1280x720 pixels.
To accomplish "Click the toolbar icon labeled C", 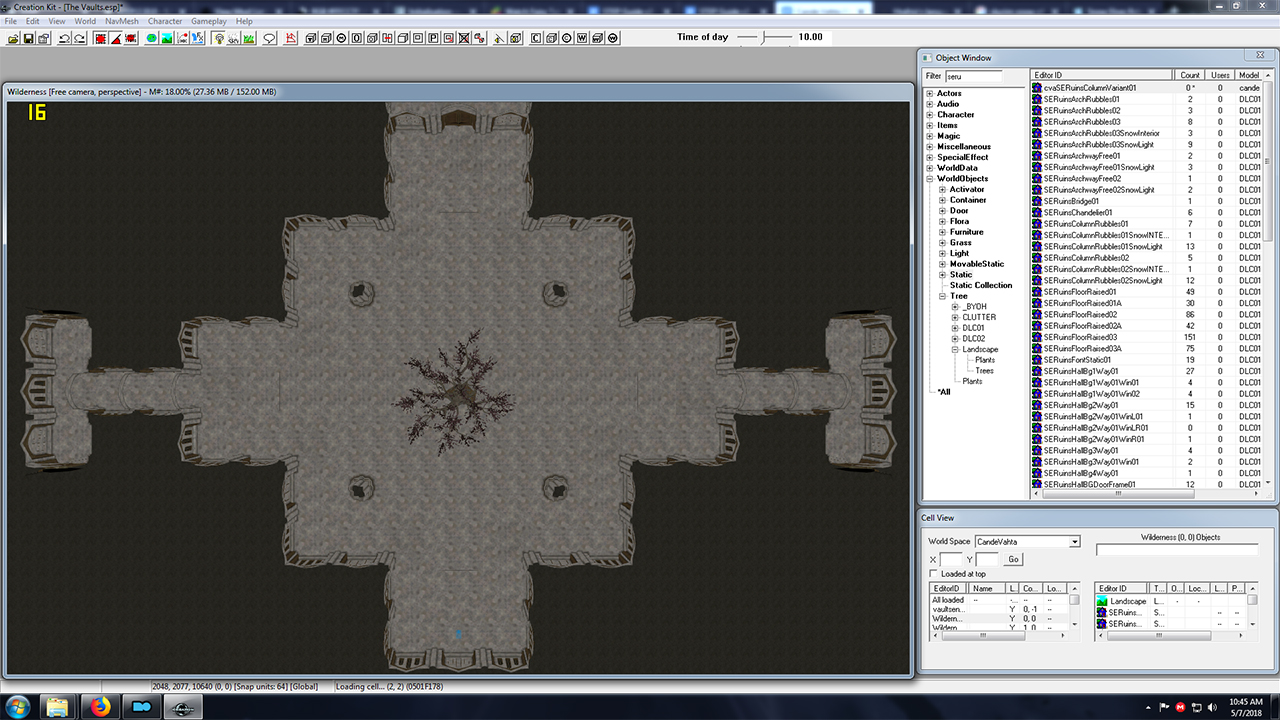I will (536, 38).
